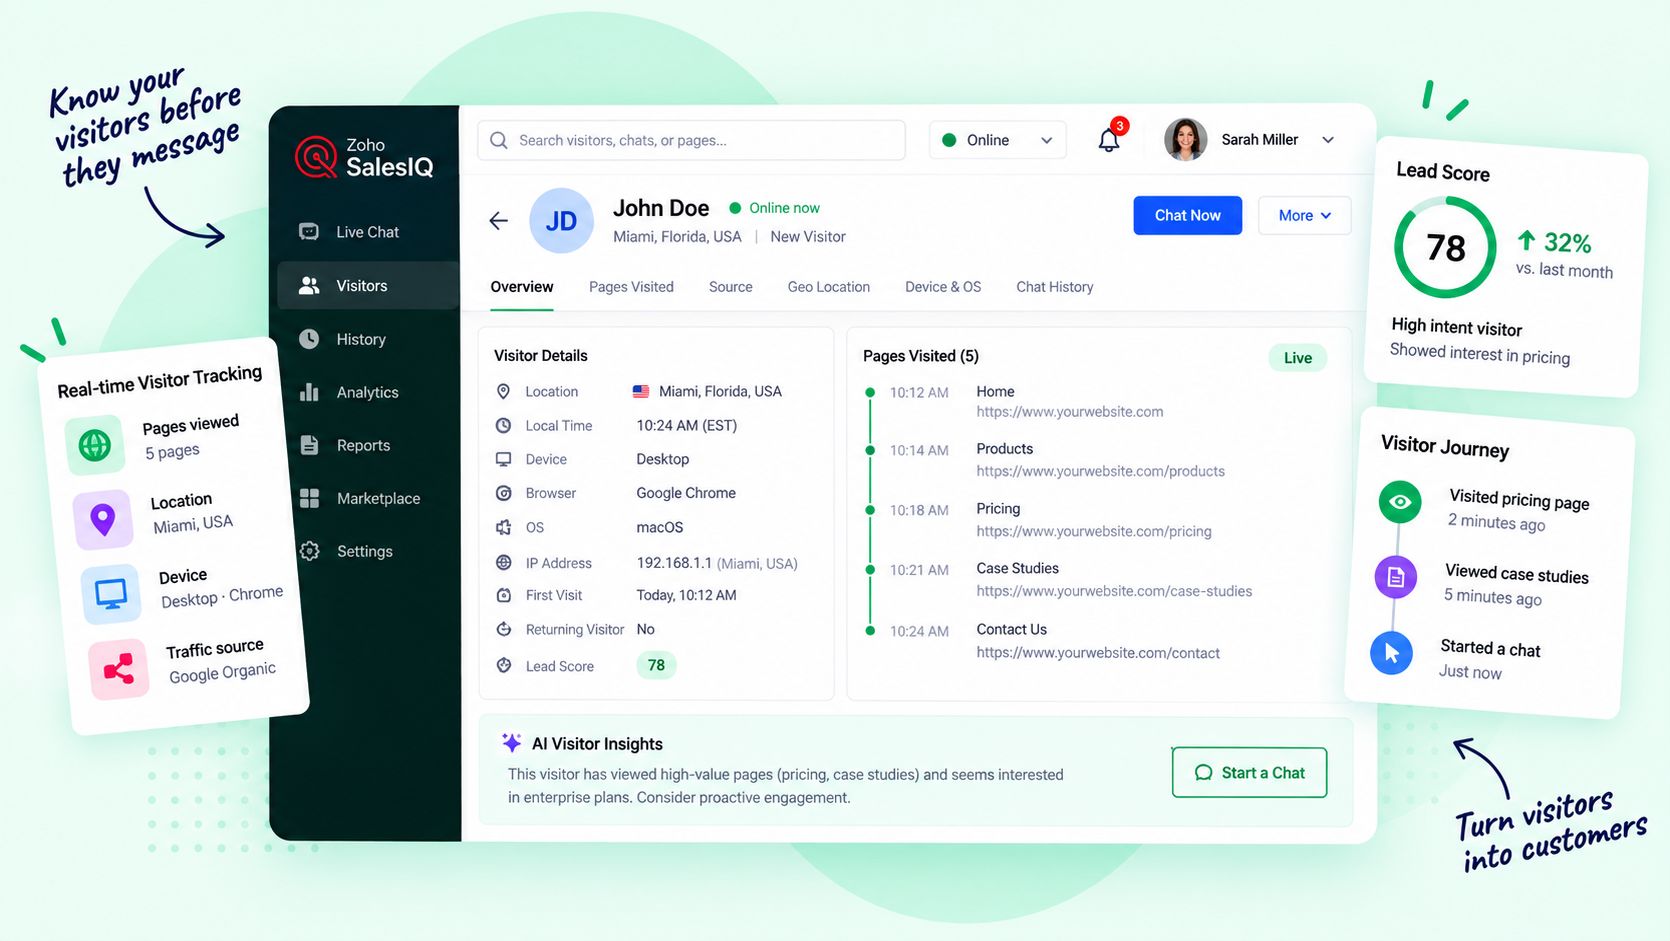The width and height of the screenshot is (1670, 941).
Task: Switch to the Pages Visited tab
Action: point(631,287)
